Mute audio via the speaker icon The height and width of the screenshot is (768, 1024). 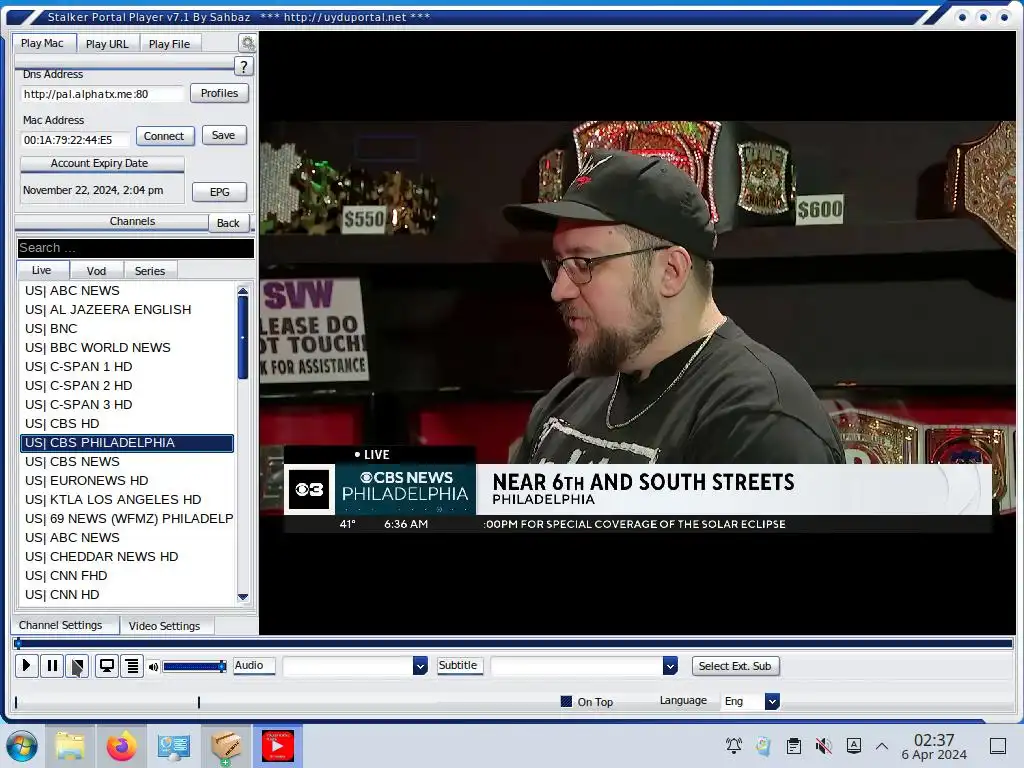click(153, 667)
